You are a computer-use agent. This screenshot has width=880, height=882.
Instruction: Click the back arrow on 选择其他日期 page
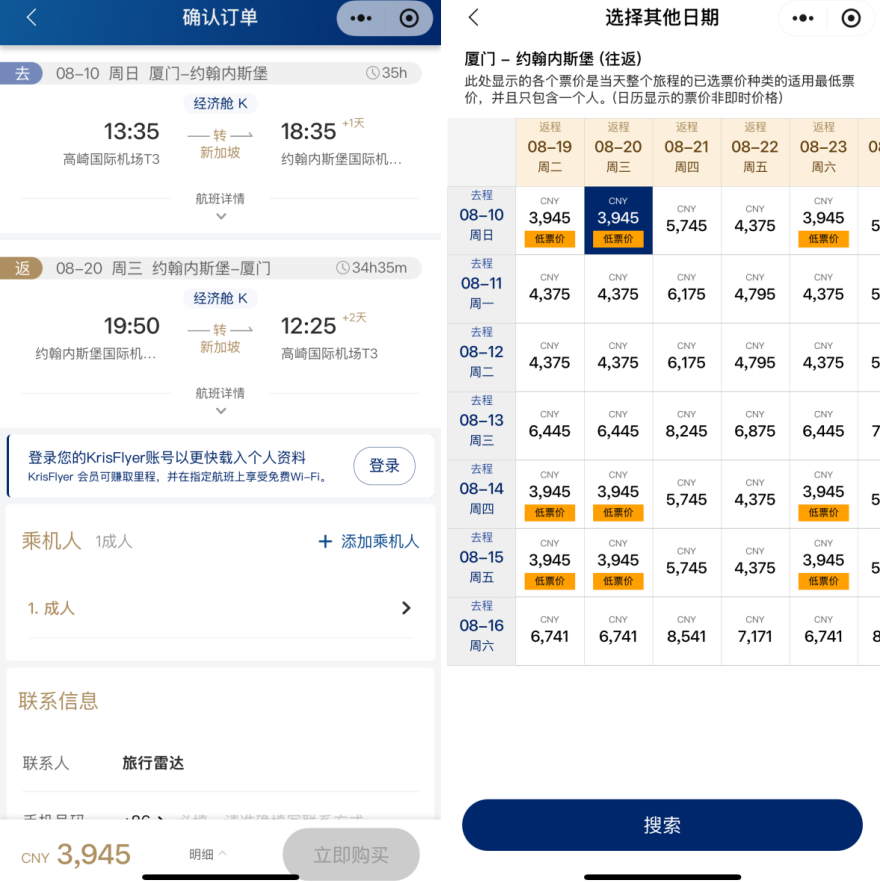472,18
